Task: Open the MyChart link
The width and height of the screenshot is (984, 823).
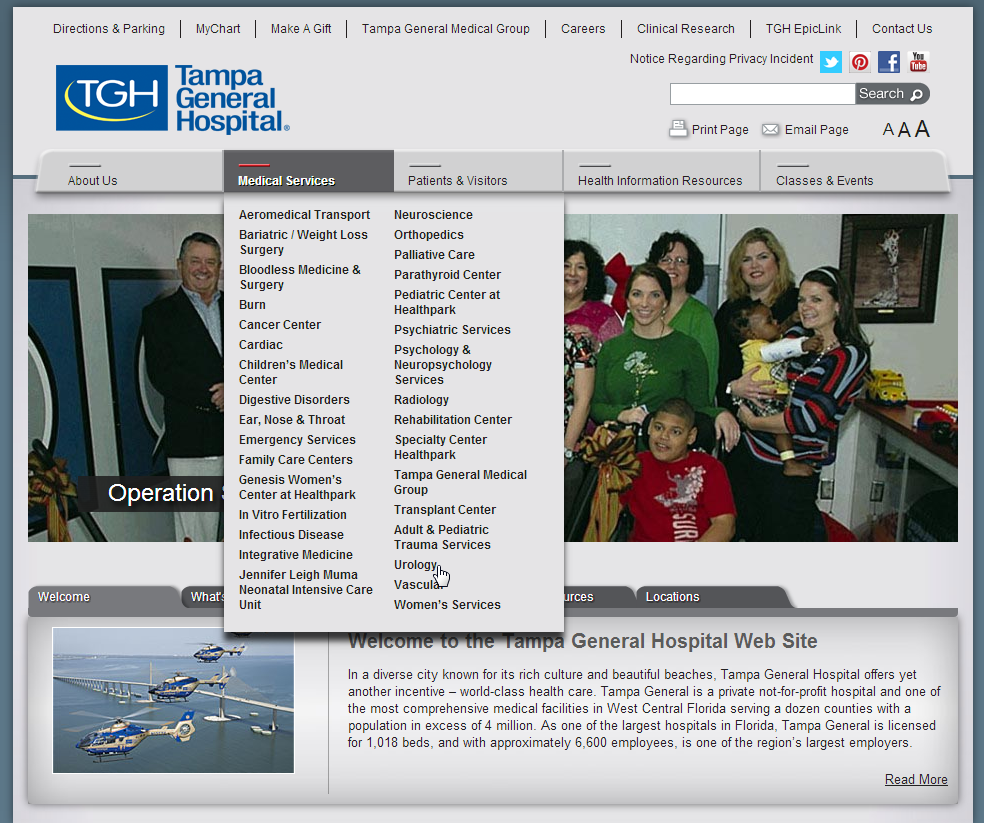Action: [218, 29]
